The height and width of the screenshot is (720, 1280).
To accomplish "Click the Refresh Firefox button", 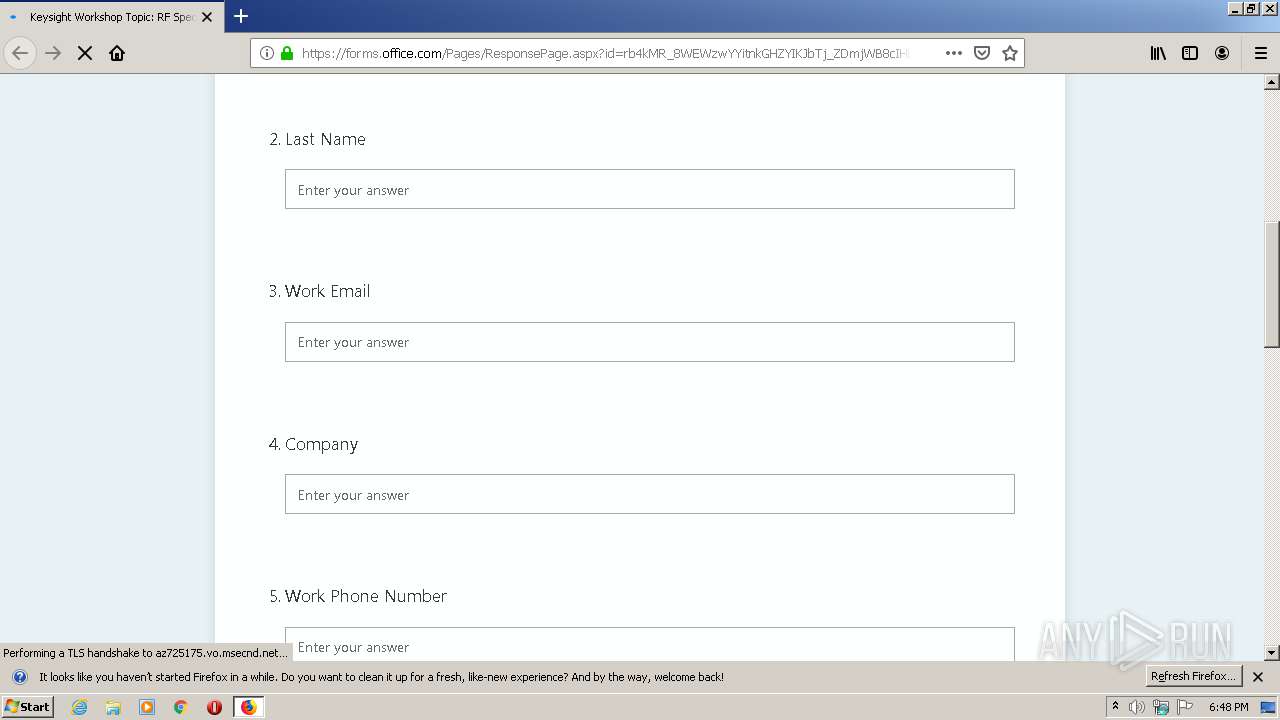I will [x=1193, y=676].
